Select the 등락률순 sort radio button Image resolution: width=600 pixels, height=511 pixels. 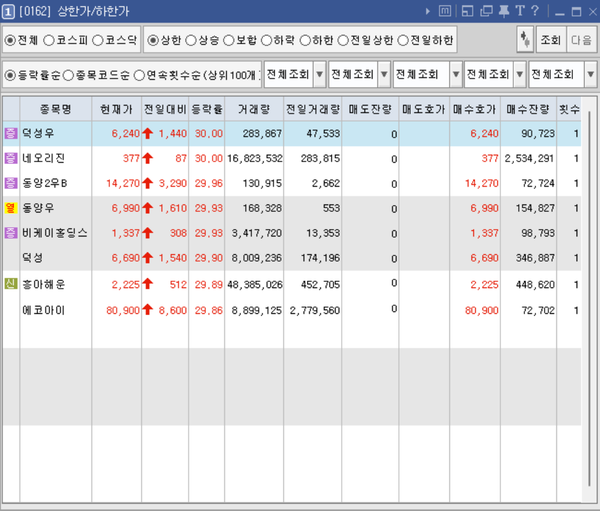(10, 75)
